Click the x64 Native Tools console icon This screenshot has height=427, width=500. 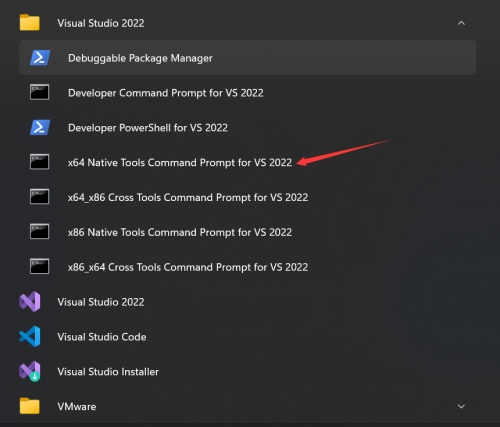tap(39, 162)
